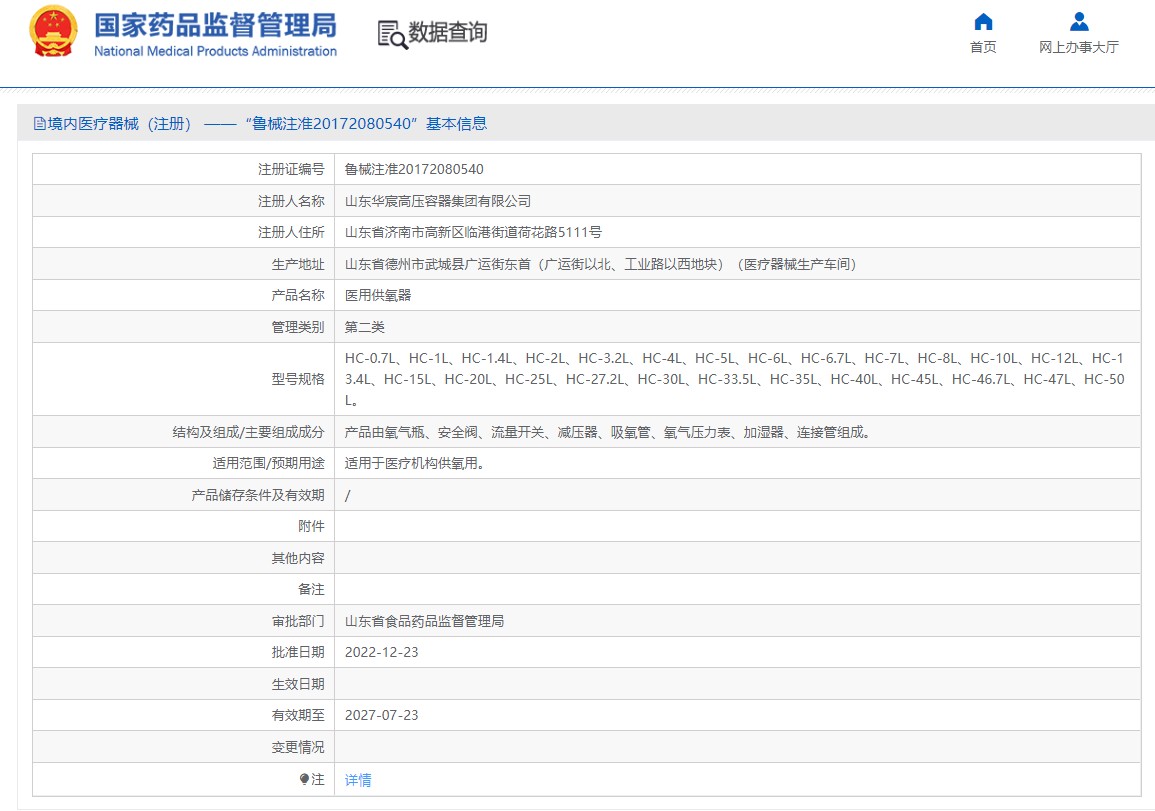Click the national emblem logo
This screenshot has width=1155, height=811.
tap(53, 31)
